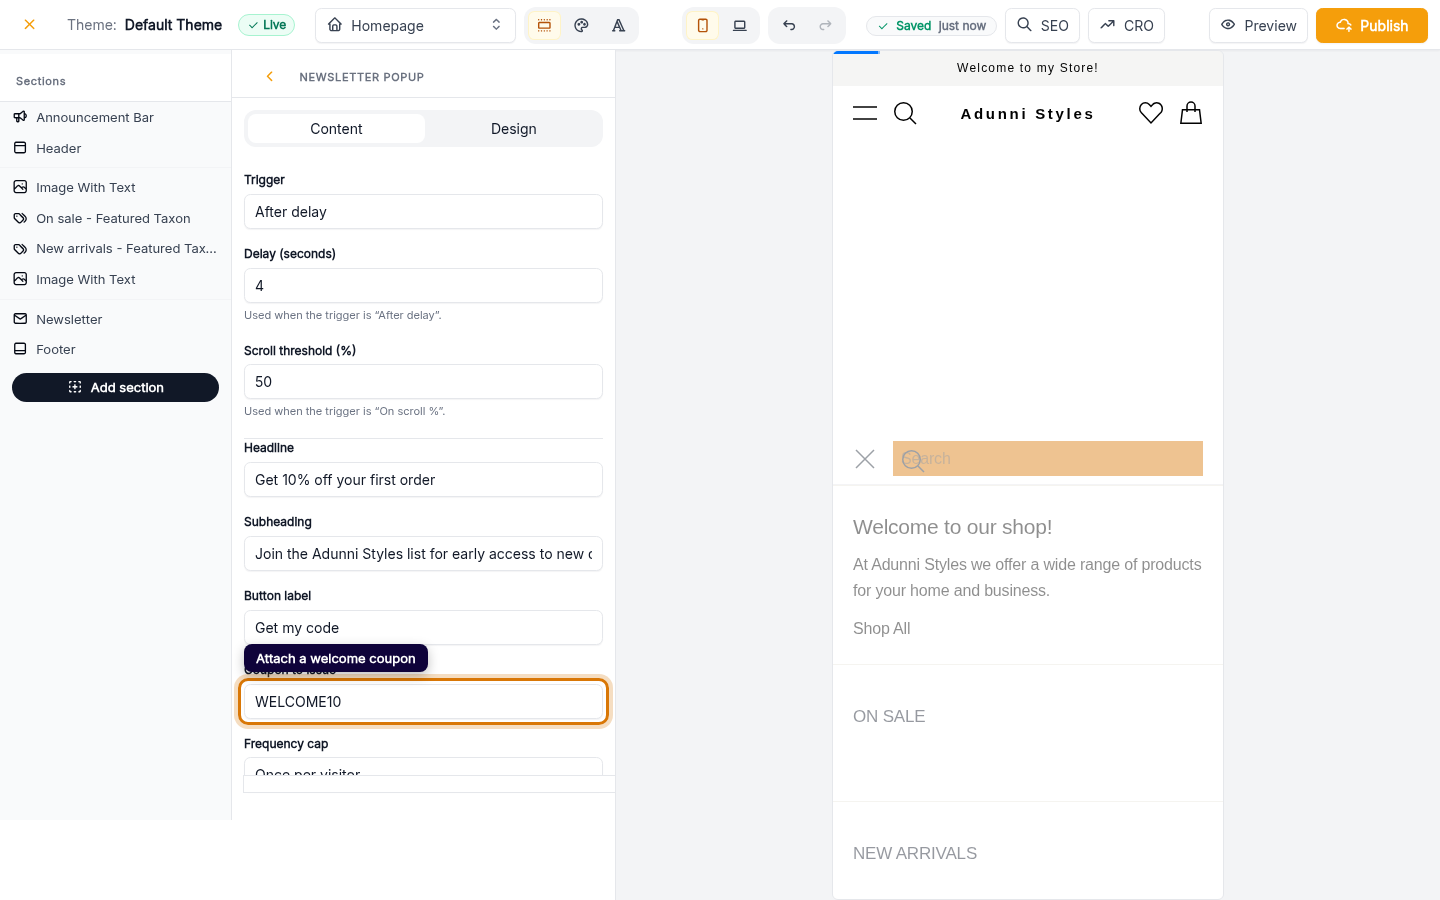Click the Headline input field

(423, 480)
